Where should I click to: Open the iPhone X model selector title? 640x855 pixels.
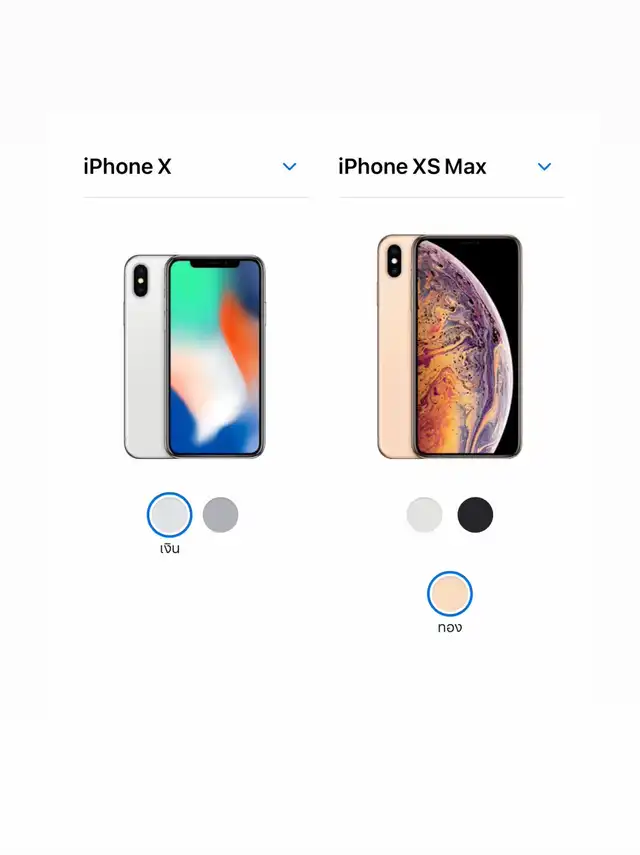[x=127, y=166]
